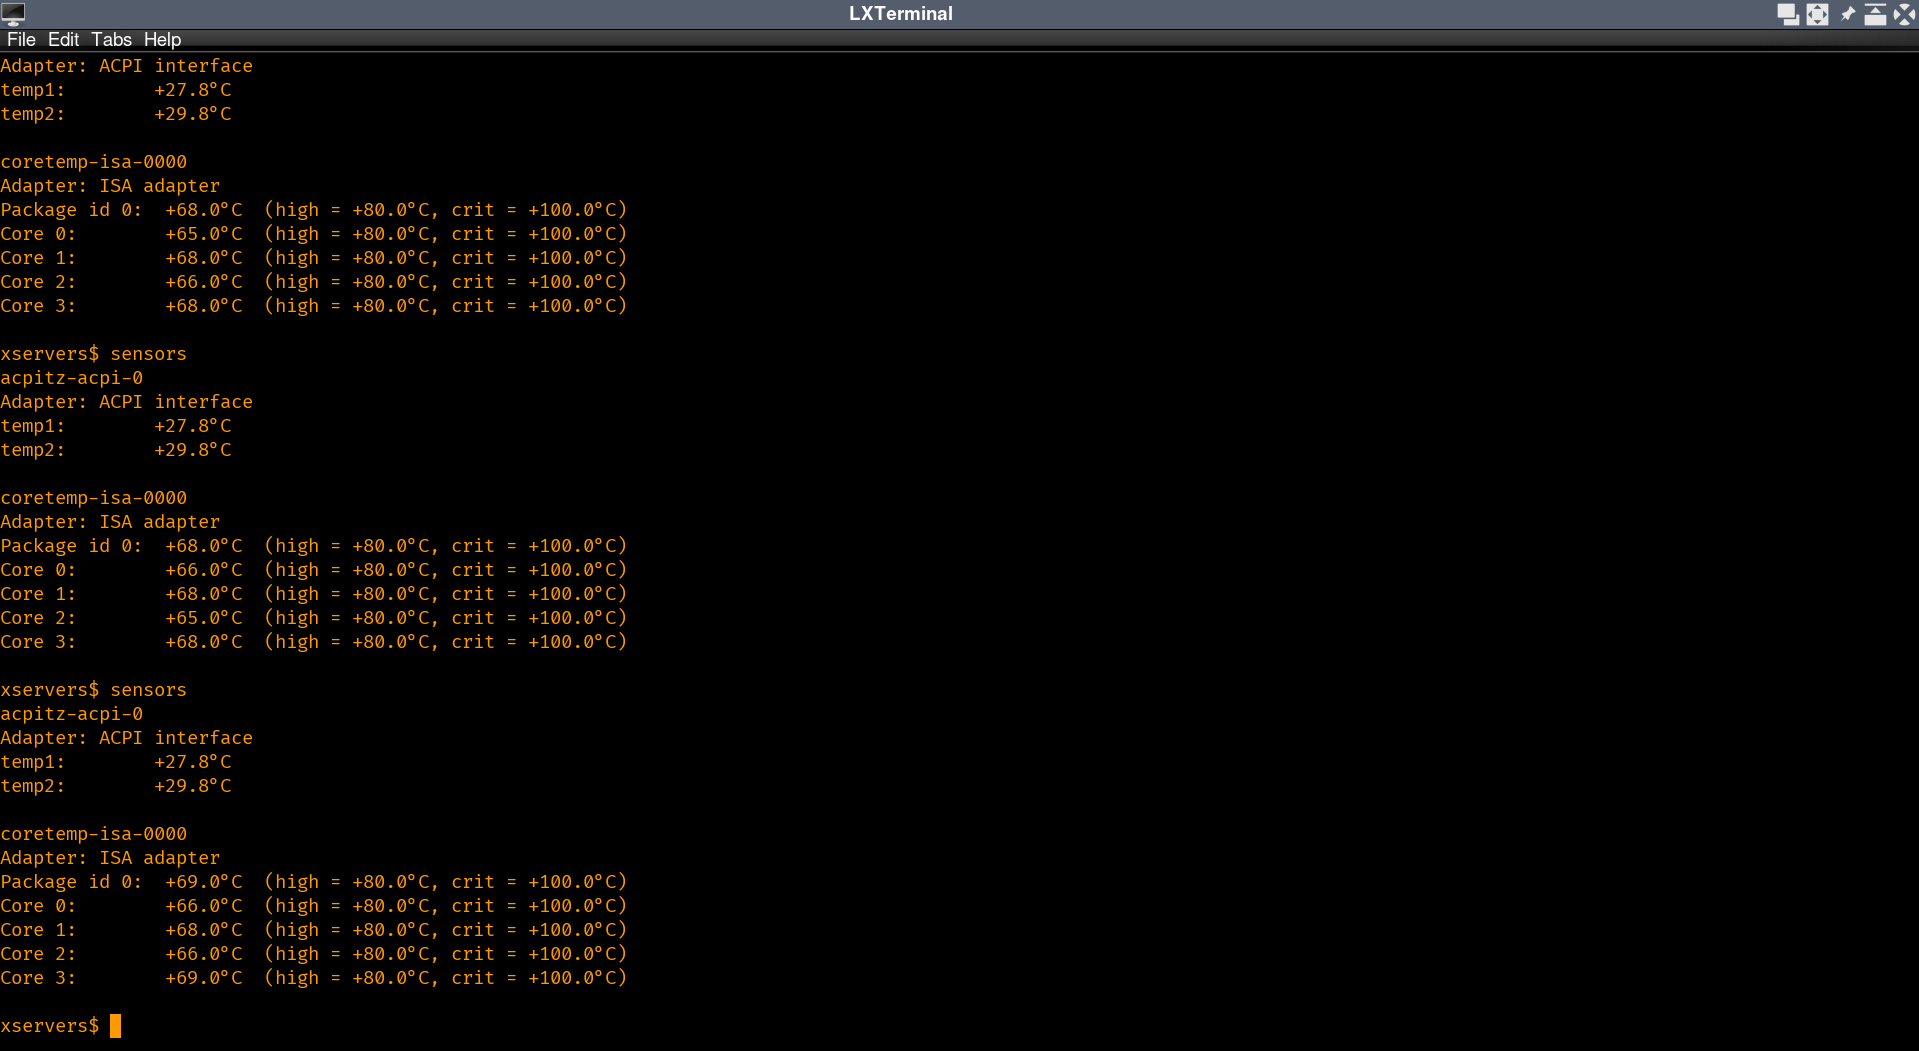
Task: Click the empty xservers$ prompt text
Action: coord(50,1026)
